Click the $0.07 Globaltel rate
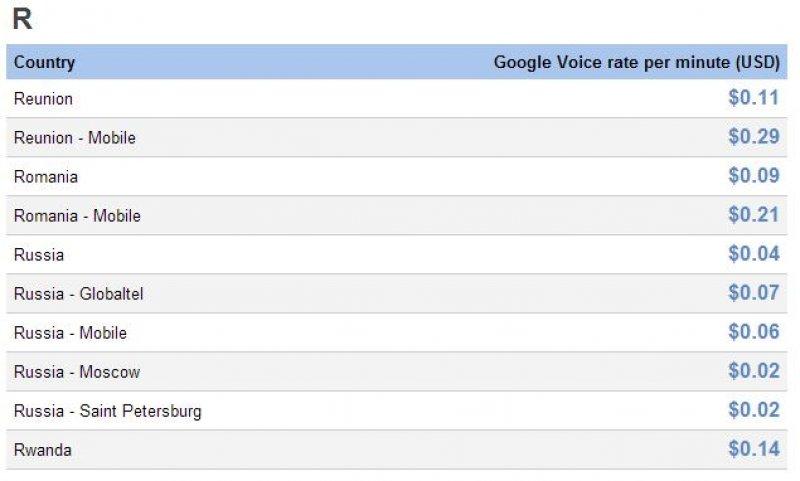 point(753,293)
